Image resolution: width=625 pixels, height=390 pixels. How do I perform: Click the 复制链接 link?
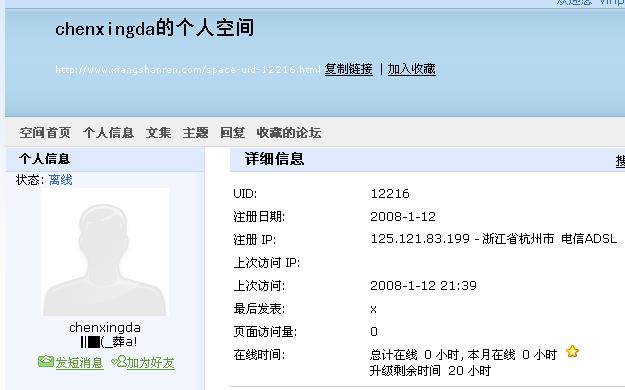[x=348, y=69]
